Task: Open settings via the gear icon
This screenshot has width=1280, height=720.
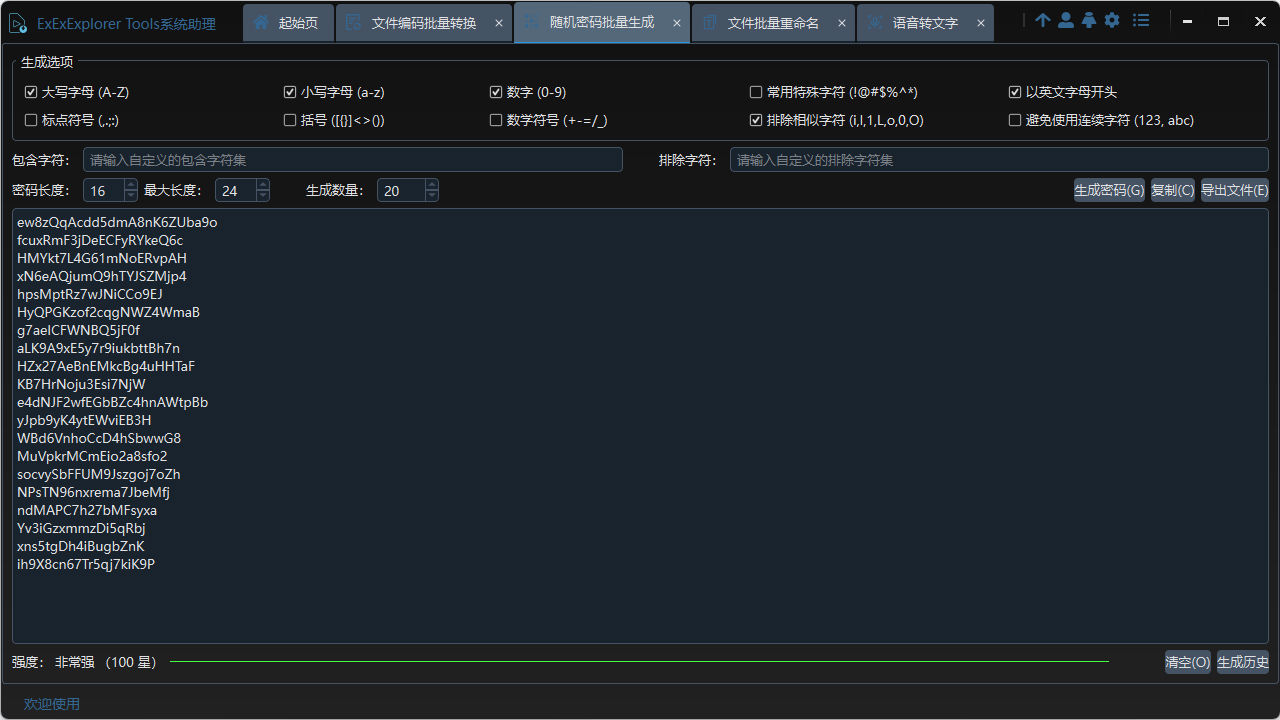Action: click(x=1112, y=20)
